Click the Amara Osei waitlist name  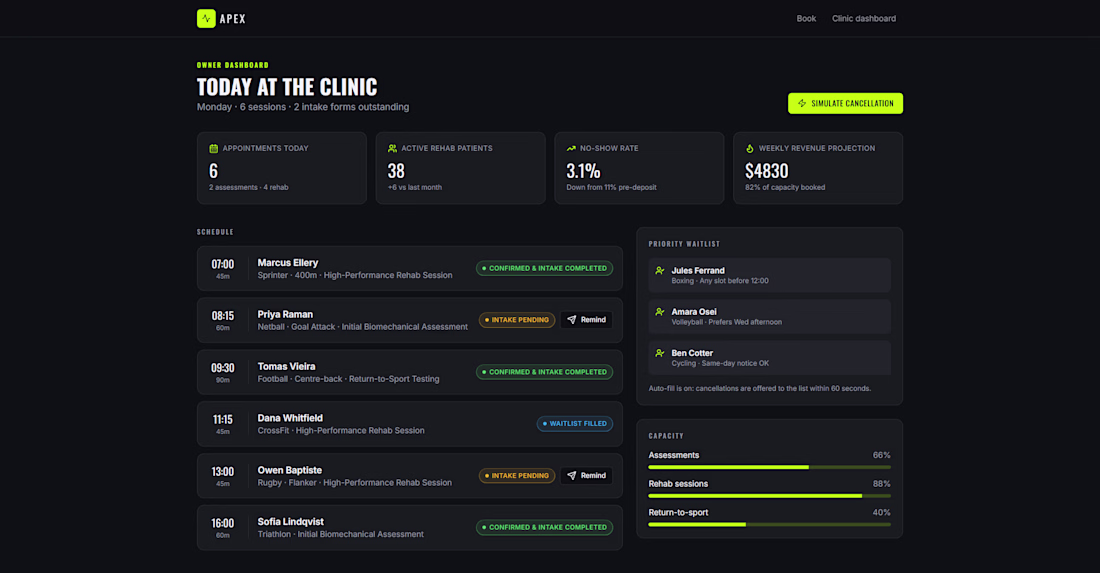pyautogui.click(x=694, y=312)
